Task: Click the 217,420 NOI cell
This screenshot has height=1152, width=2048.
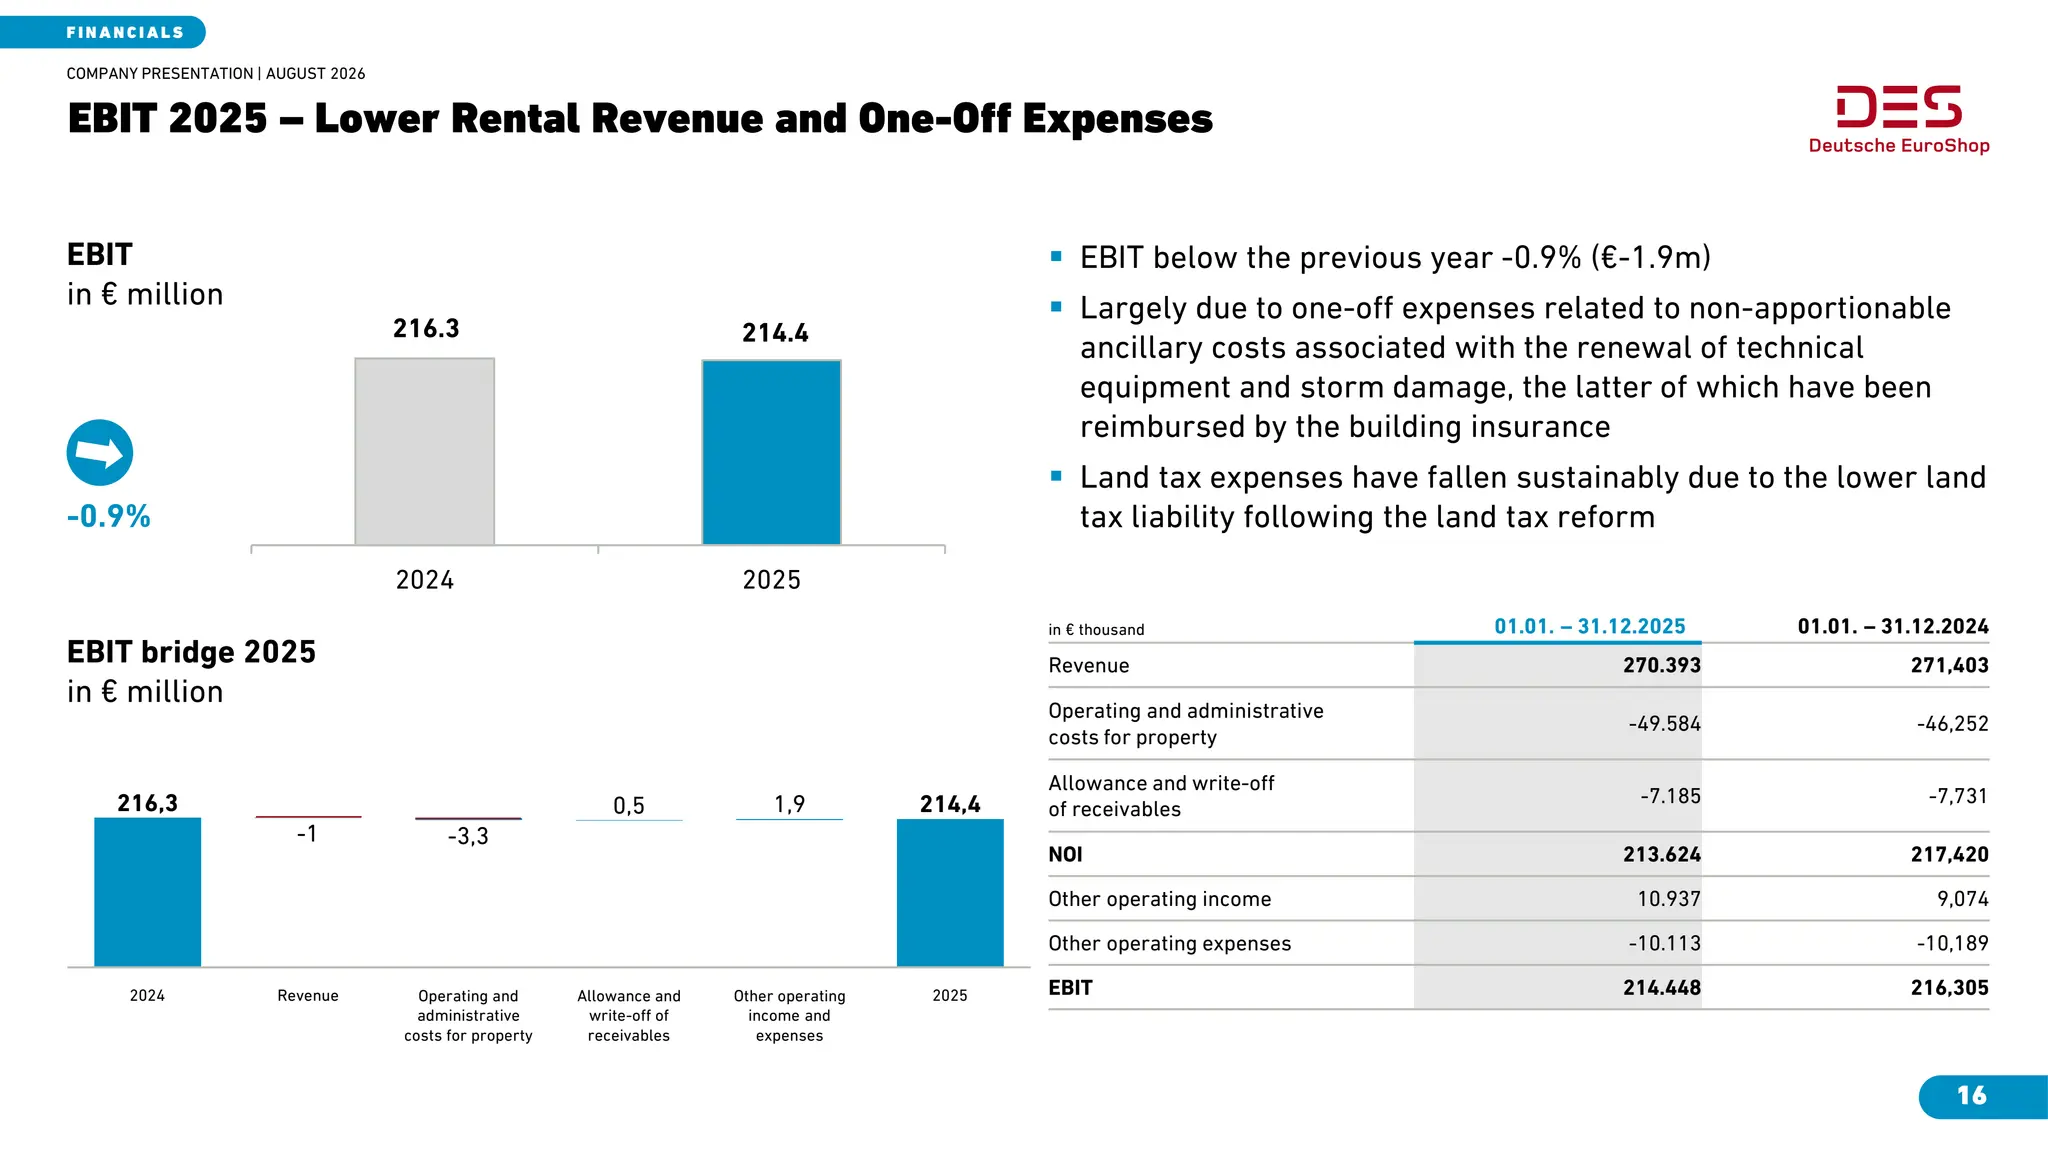Action: point(1950,855)
